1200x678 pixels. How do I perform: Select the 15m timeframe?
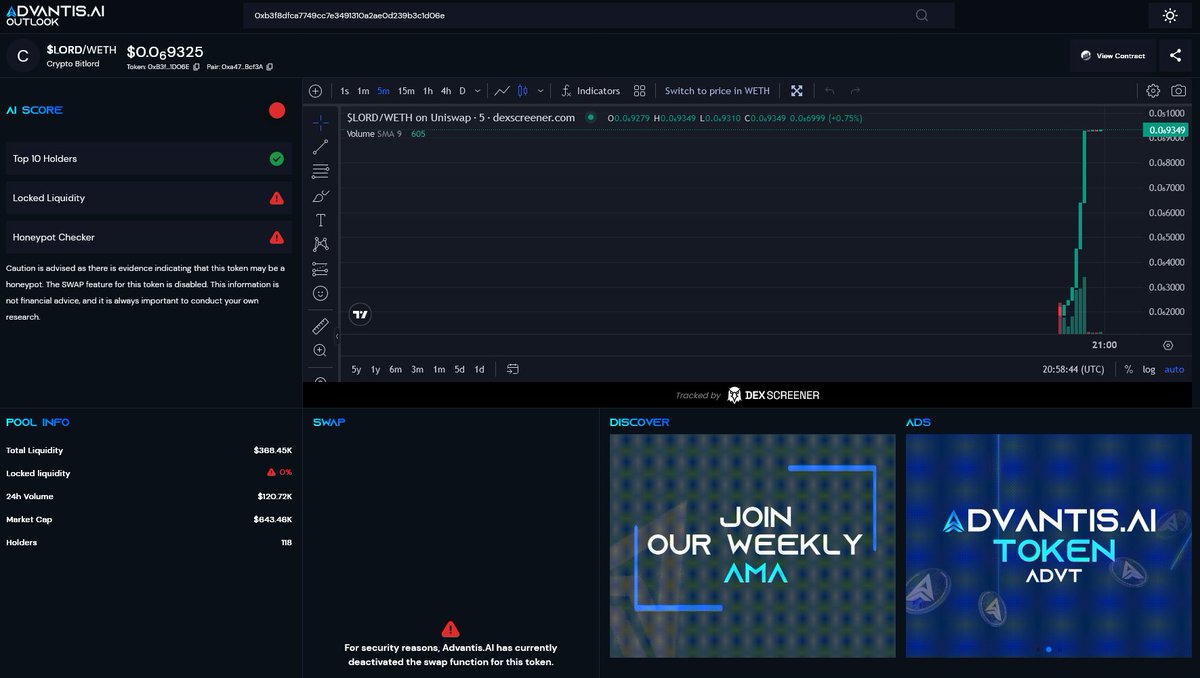coord(406,91)
